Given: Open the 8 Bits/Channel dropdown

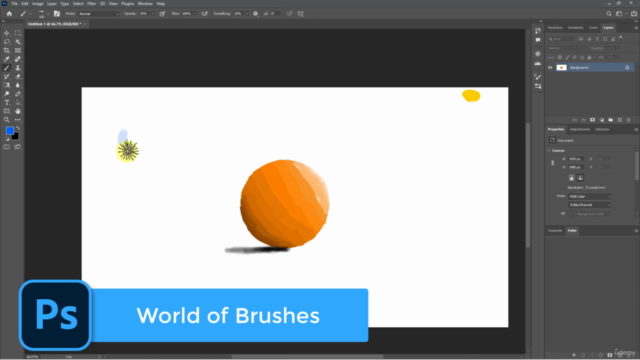Looking at the screenshot, I should click(x=590, y=205).
